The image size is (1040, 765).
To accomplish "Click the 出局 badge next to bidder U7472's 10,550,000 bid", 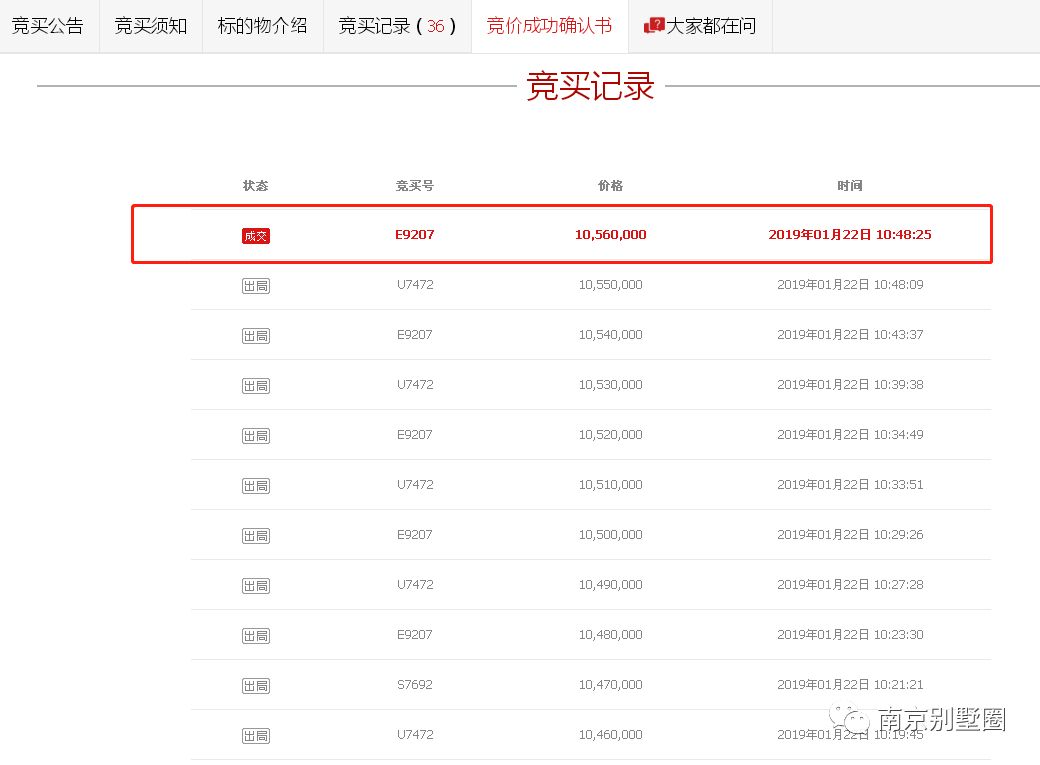I will click(x=255, y=285).
